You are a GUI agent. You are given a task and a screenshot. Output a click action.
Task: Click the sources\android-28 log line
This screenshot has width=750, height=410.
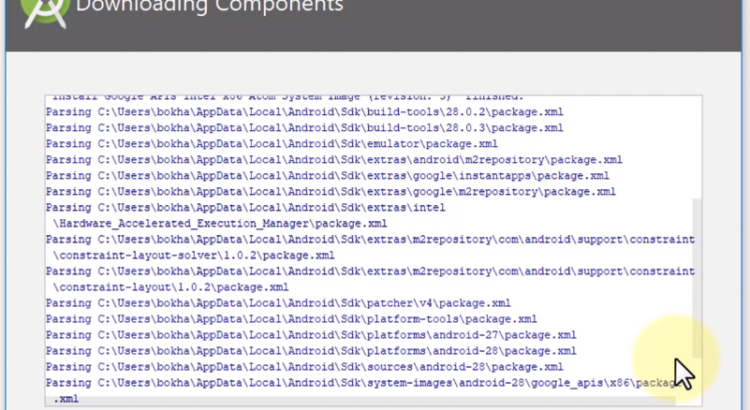coord(304,367)
